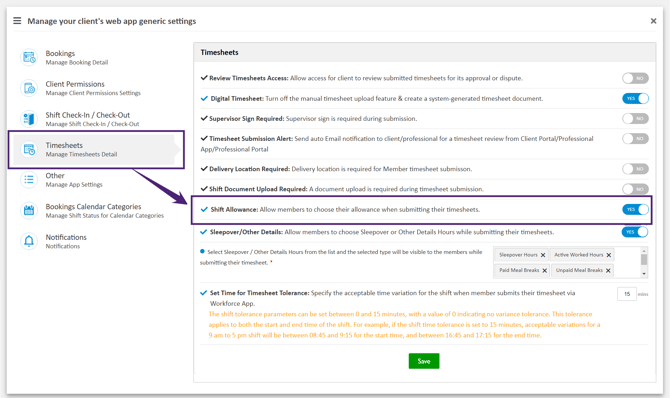Click the Timesheets sidebar icon
This screenshot has width=670, height=398.
[x=29, y=149]
